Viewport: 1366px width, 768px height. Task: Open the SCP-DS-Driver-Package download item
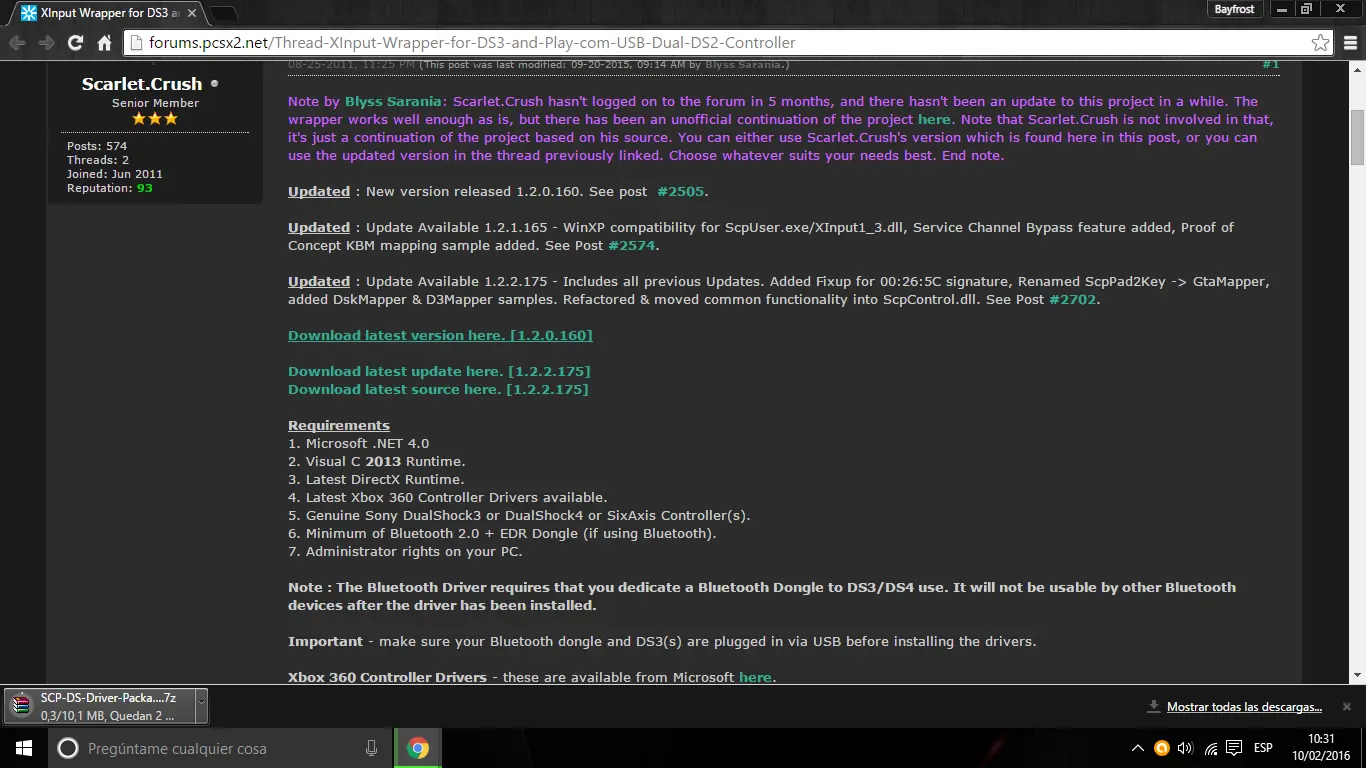[98, 706]
